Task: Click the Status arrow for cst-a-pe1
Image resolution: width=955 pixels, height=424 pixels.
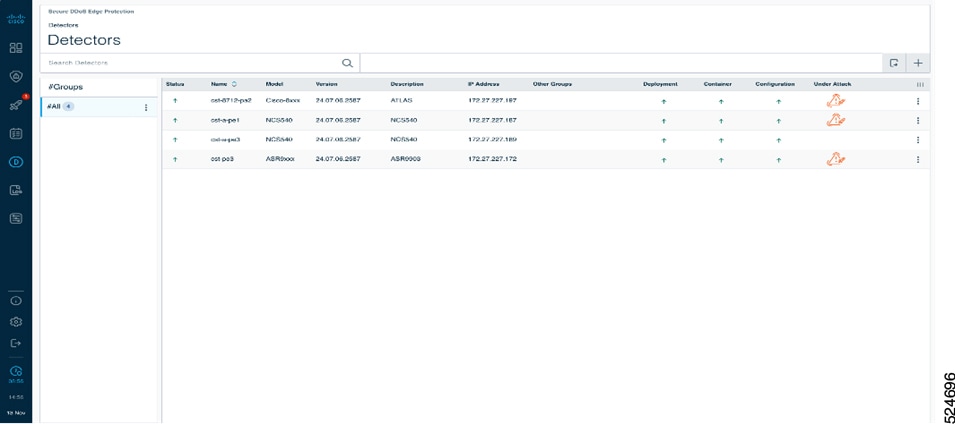Action: tap(175, 121)
